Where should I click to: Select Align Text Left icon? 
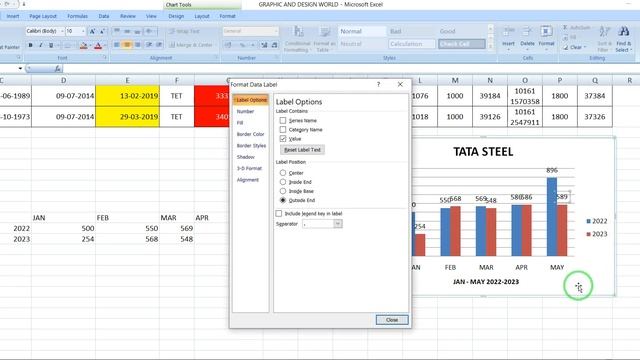point(117,44)
